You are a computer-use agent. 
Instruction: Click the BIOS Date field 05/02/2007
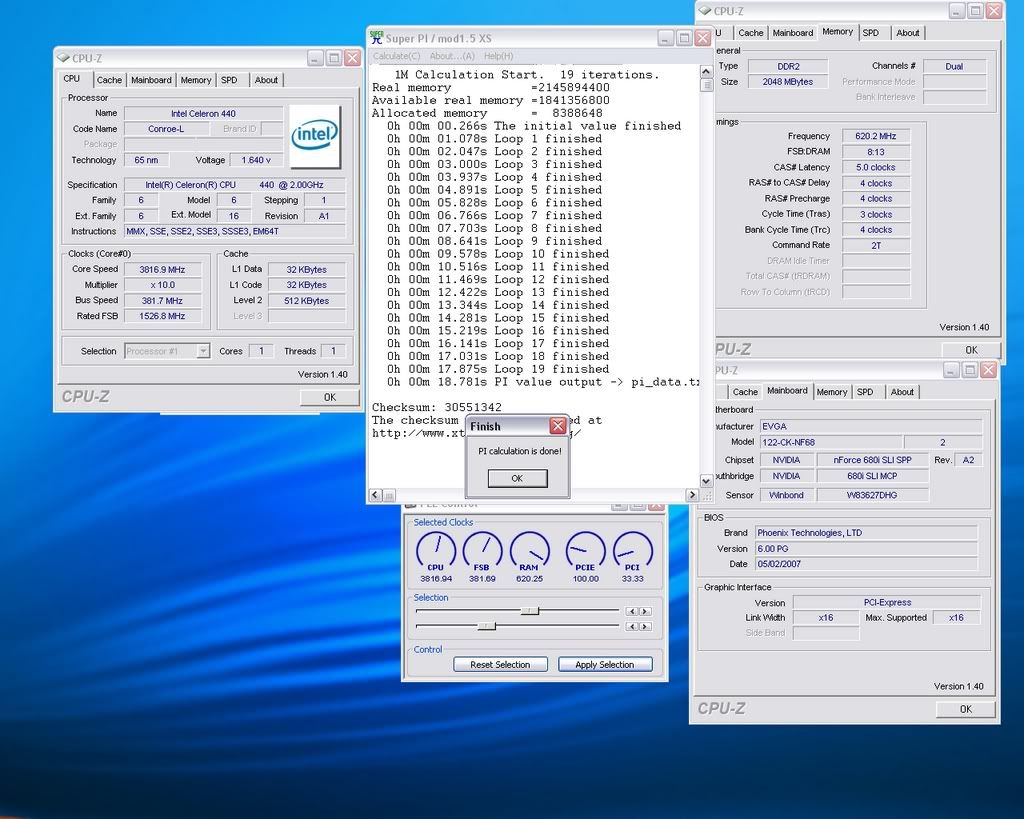[866, 564]
